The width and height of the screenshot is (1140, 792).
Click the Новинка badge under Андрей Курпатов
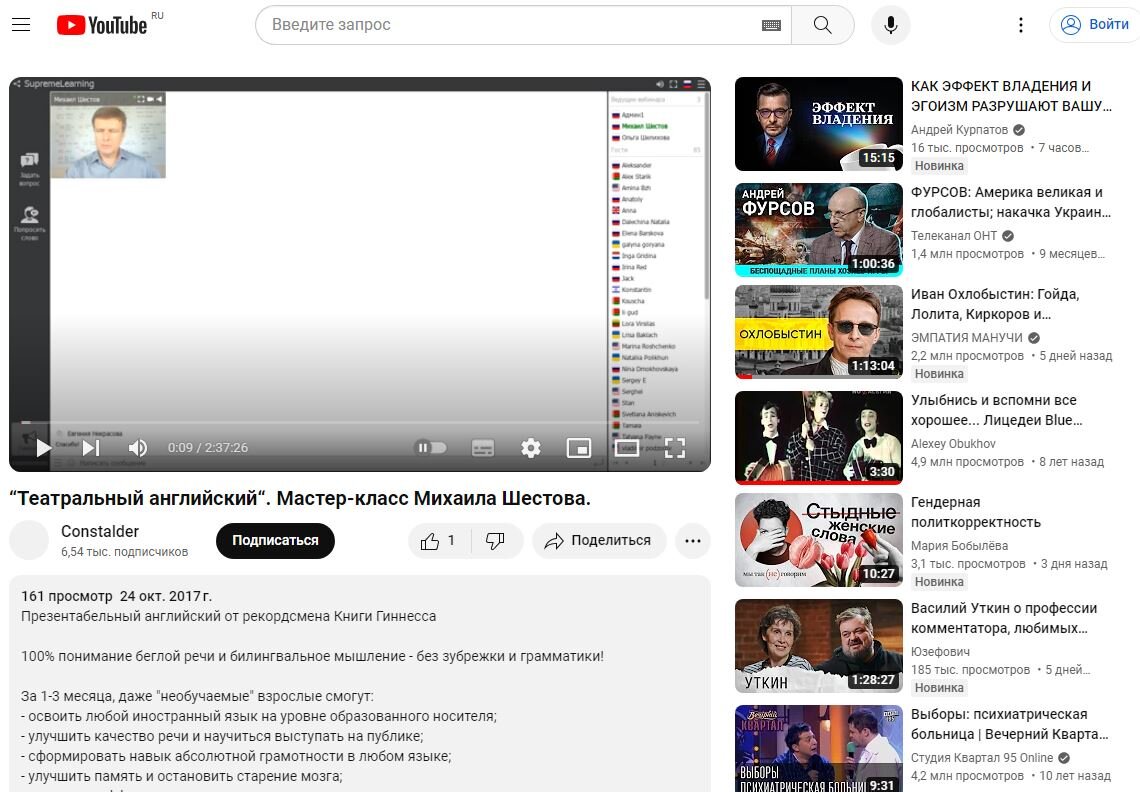tap(939, 166)
